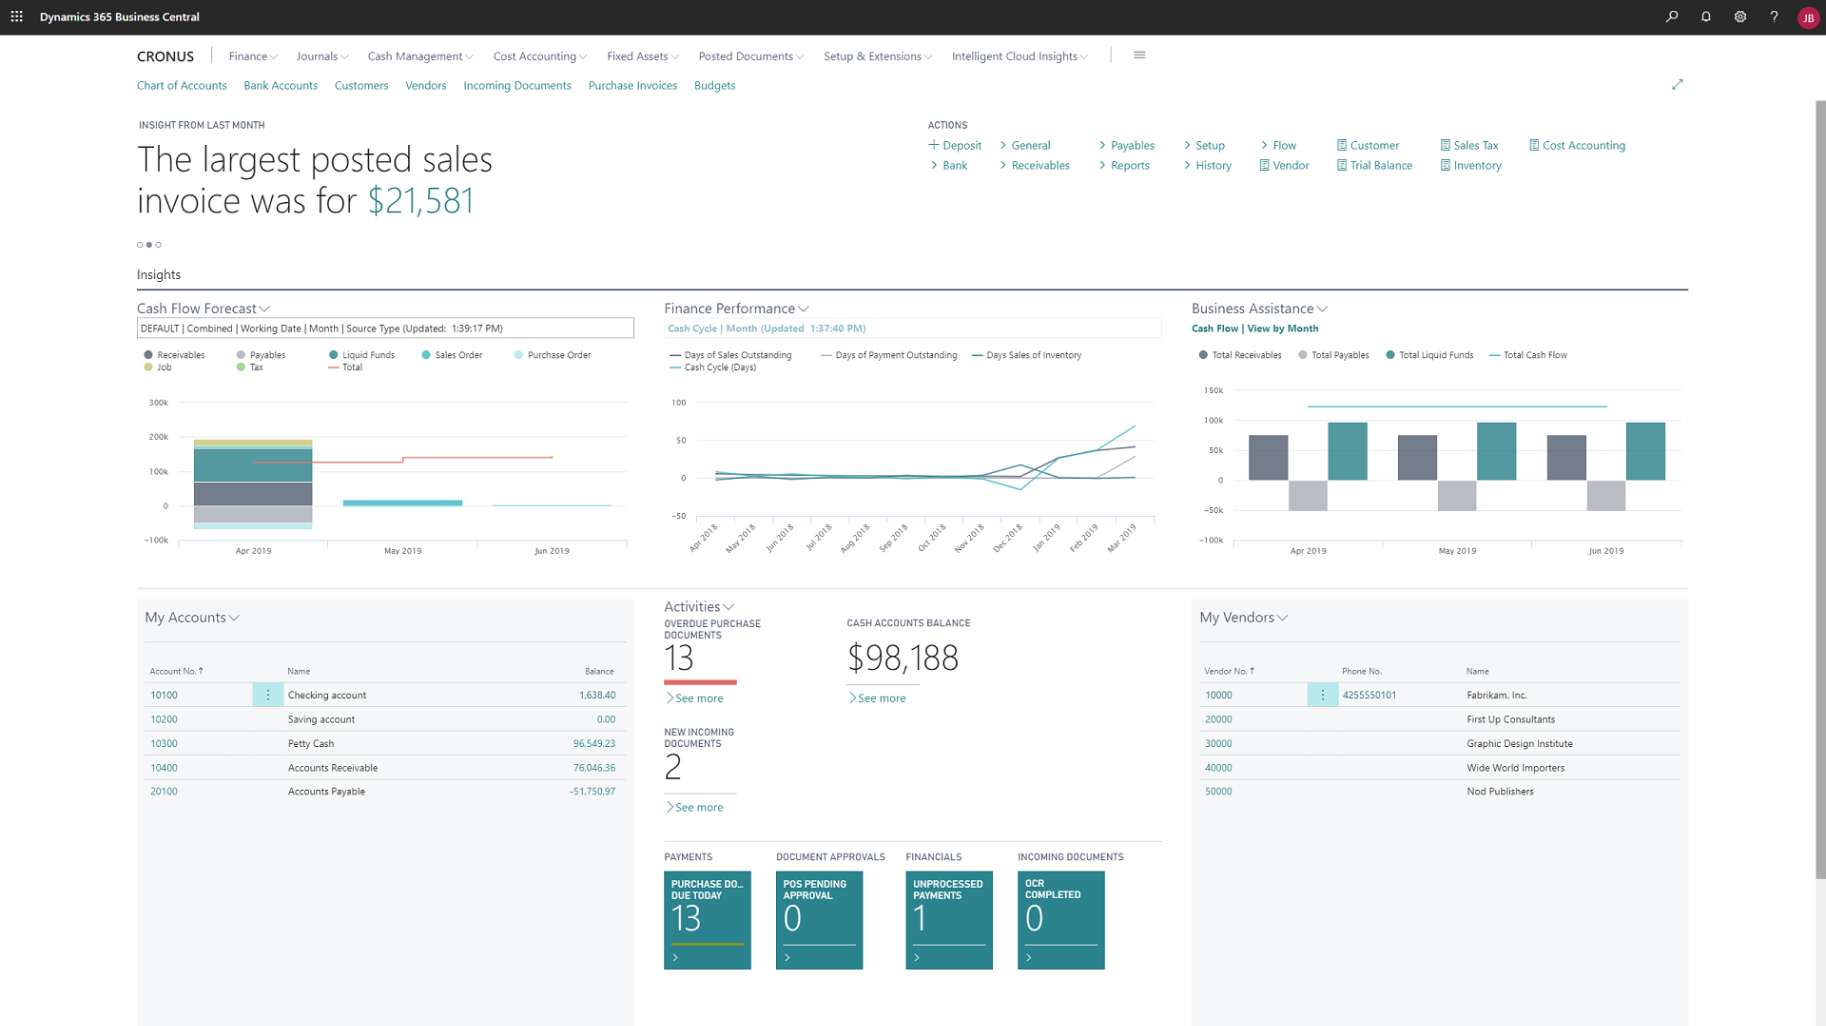Open the Posted Documents menu

(x=751, y=56)
